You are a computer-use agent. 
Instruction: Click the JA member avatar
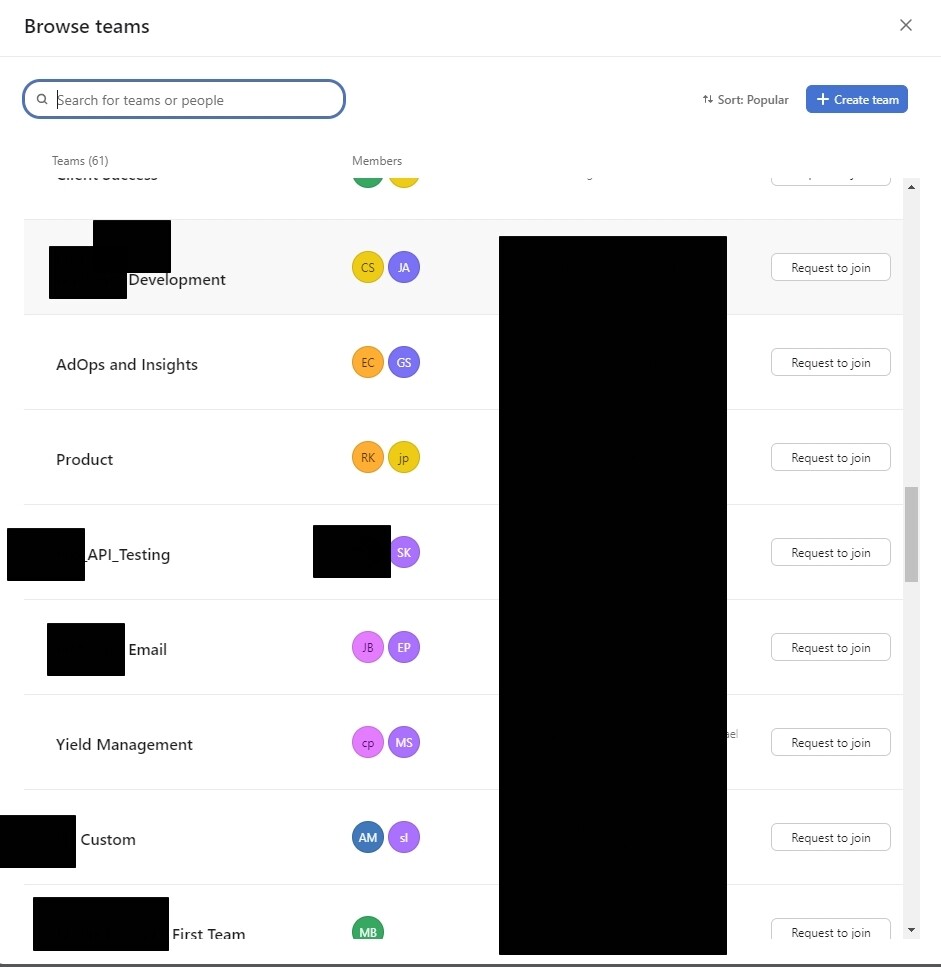(x=404, y=267)
